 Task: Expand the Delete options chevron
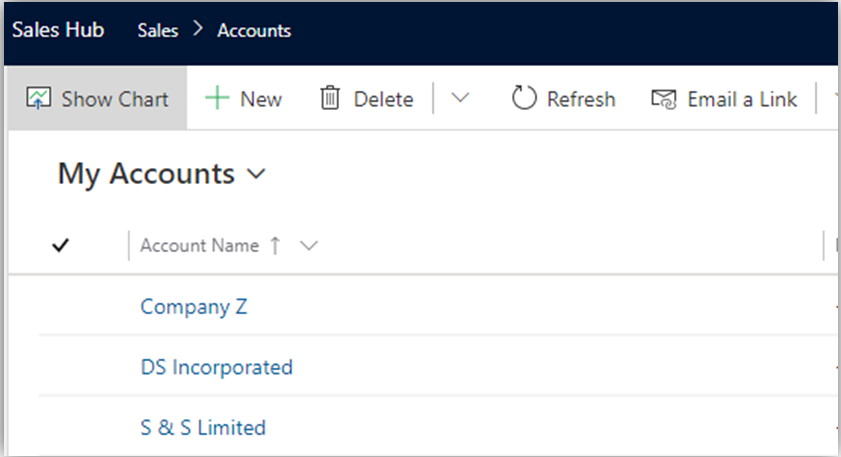coord(460,98)
